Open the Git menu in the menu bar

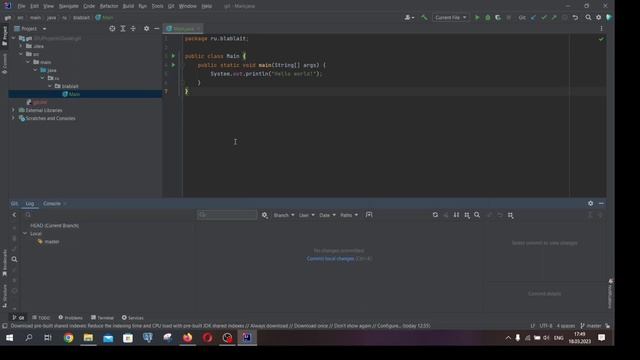pyautogui.click(x=171, y=6)
